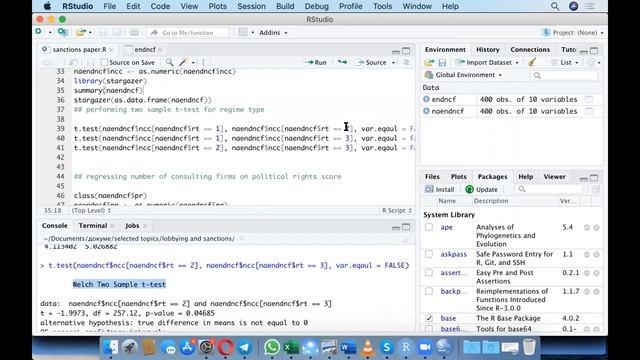Check the askpass package checkbox

point(429,254)
